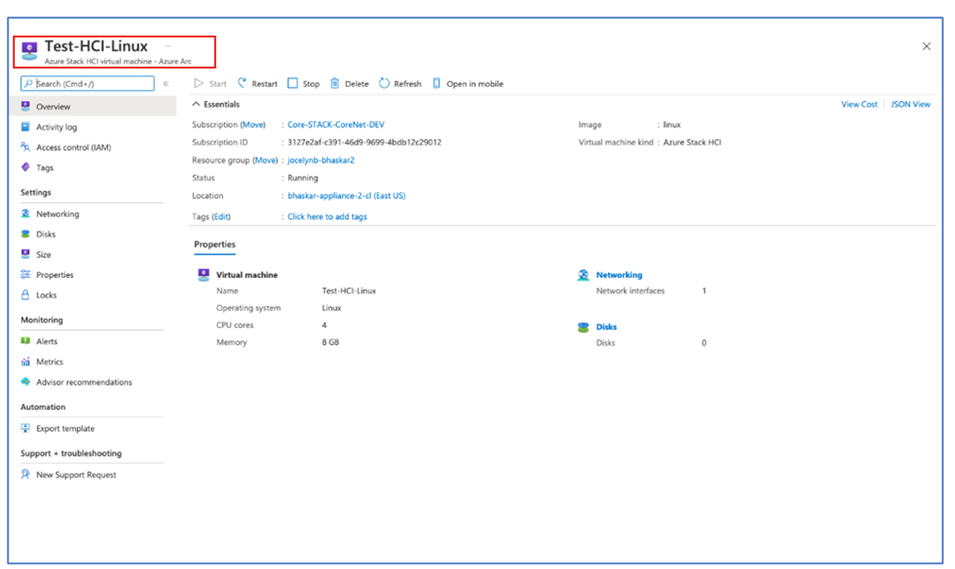Screen dimensions: 955x569
Task: Click the Restart icon in toolbar
Action: pyautogui.click(x=242, y=83)
